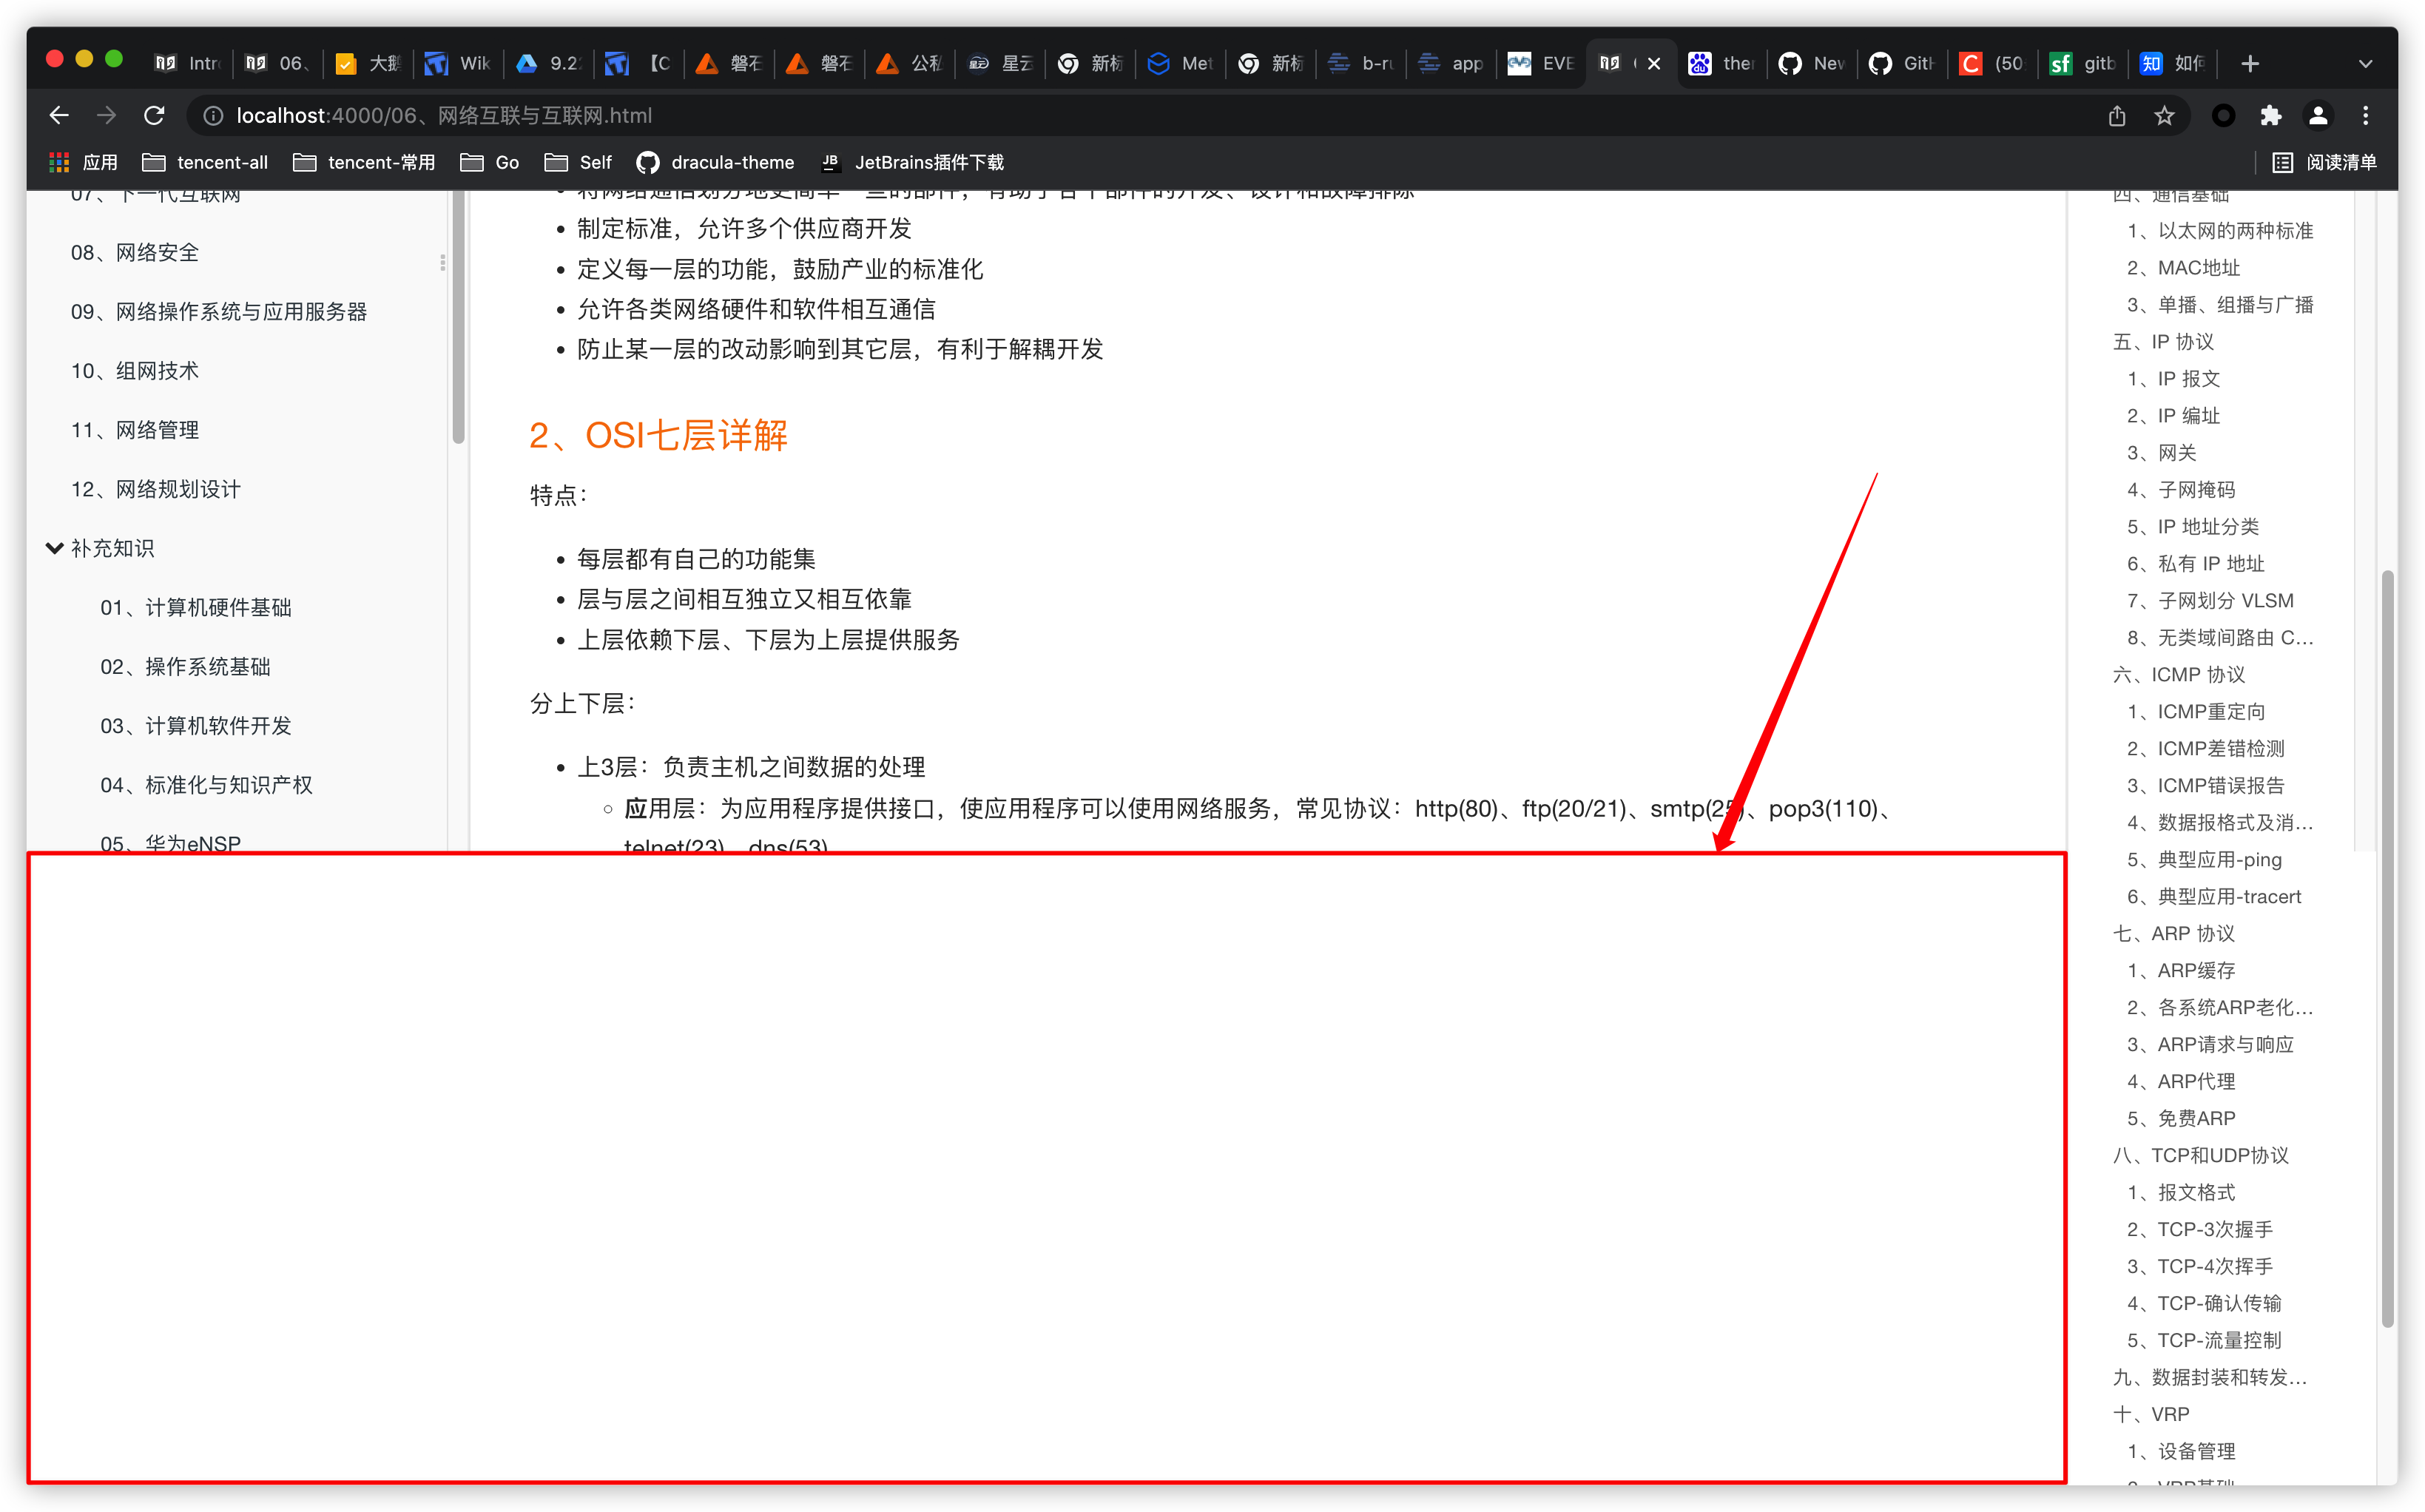Go back using the back arrow
The height and width of the screenshot is (1512, 2425).
pyautogui.click(x=59, y=116)
